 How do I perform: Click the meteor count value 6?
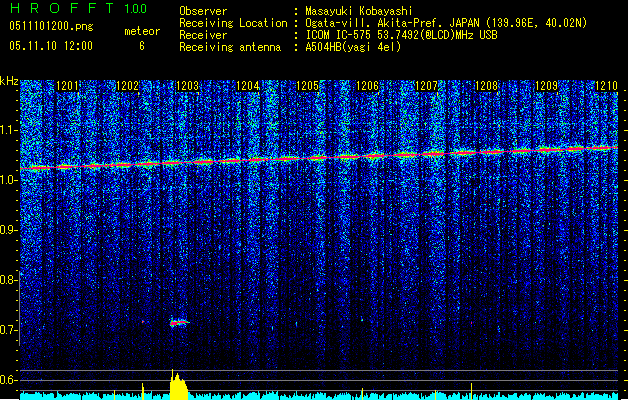coord(142,46)
